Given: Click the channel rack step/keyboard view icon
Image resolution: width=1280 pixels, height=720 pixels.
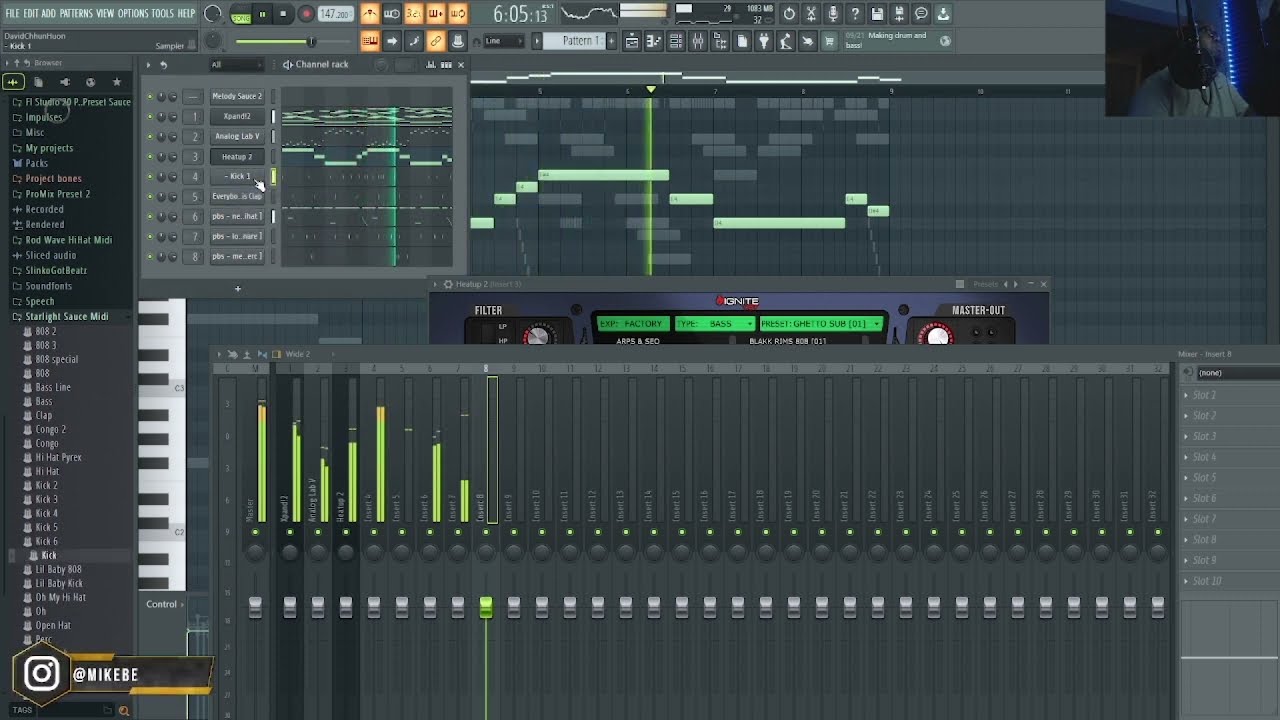Looking at the screenshot, I should point(445,64).
